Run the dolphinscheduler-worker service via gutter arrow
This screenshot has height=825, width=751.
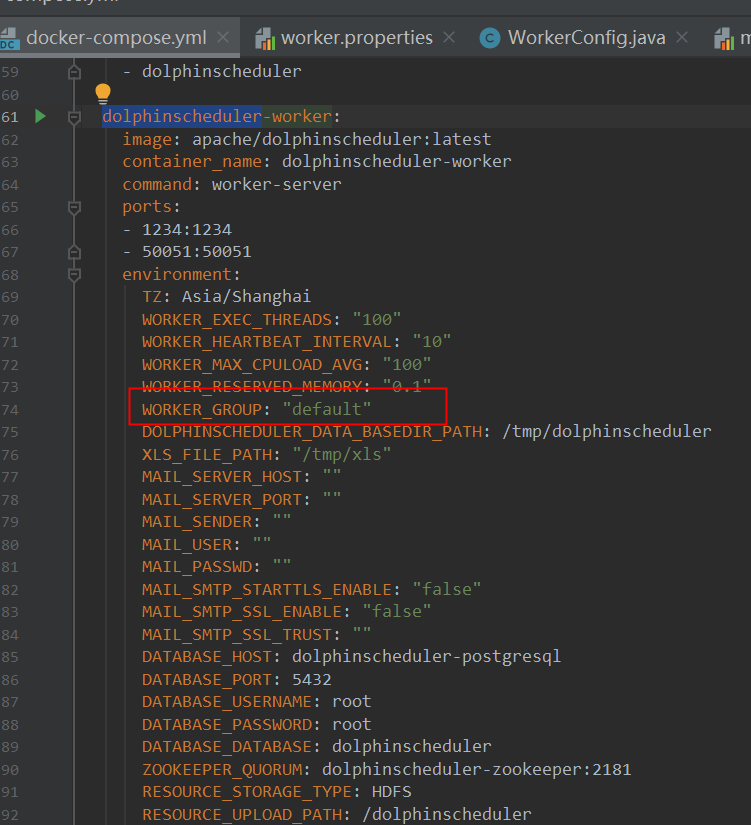click(x=40, y=116)
